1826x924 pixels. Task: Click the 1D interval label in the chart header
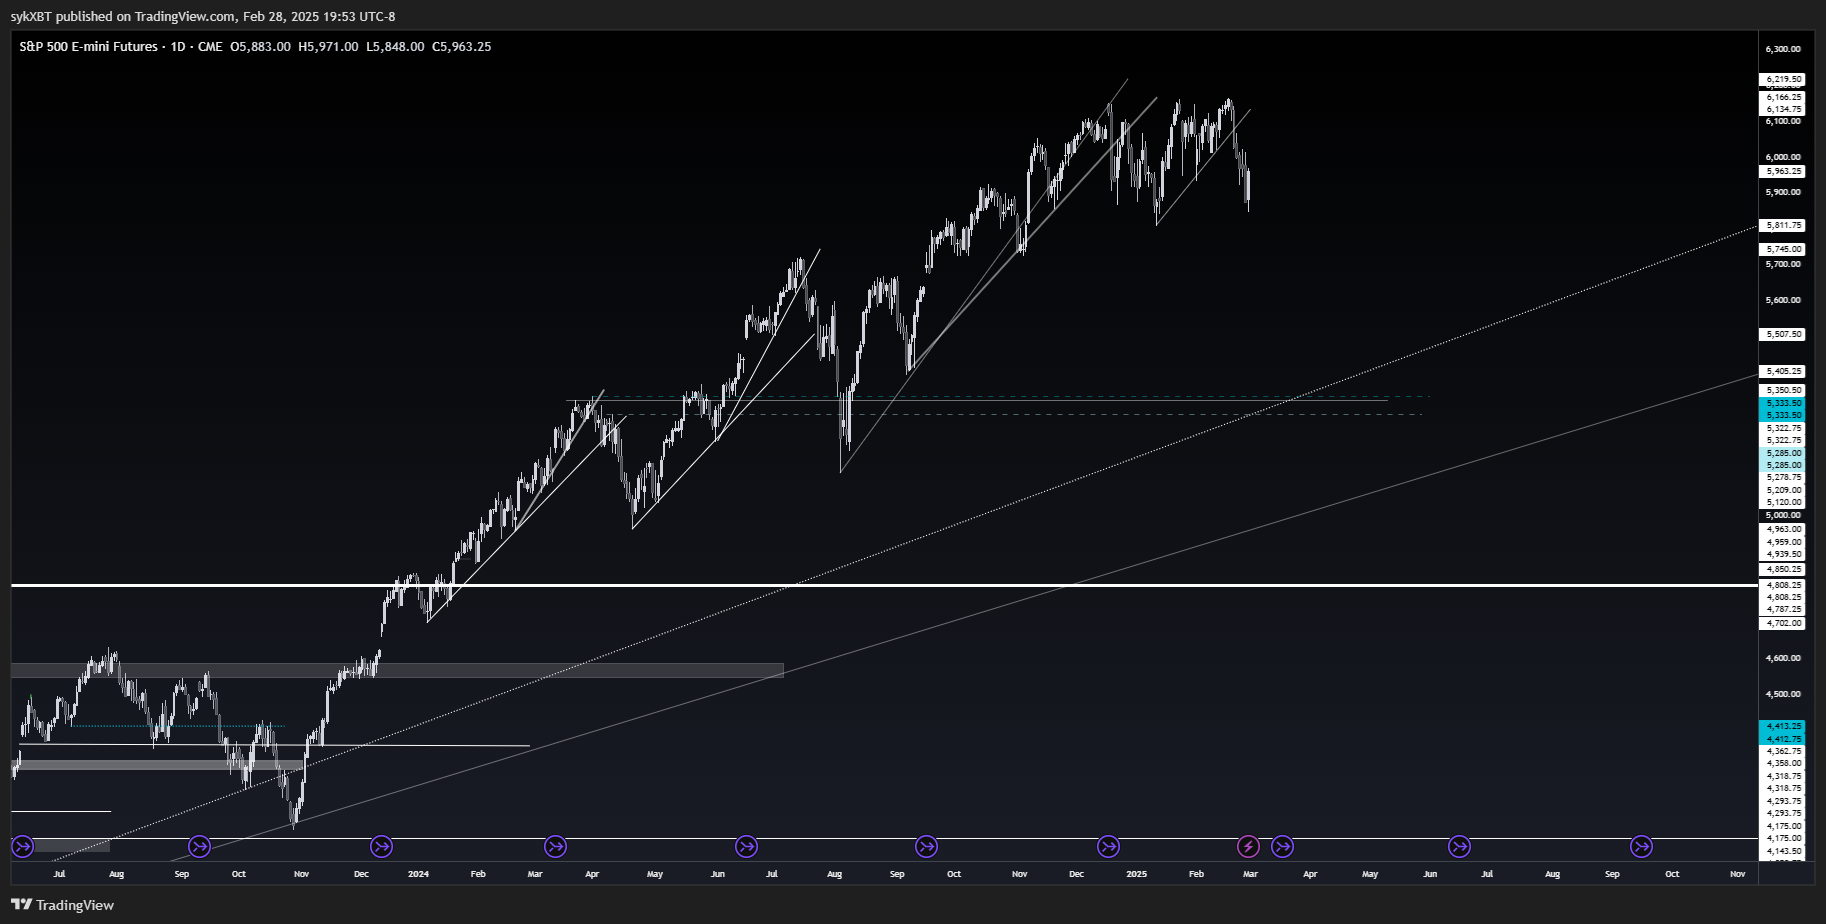tap(178, 46)
